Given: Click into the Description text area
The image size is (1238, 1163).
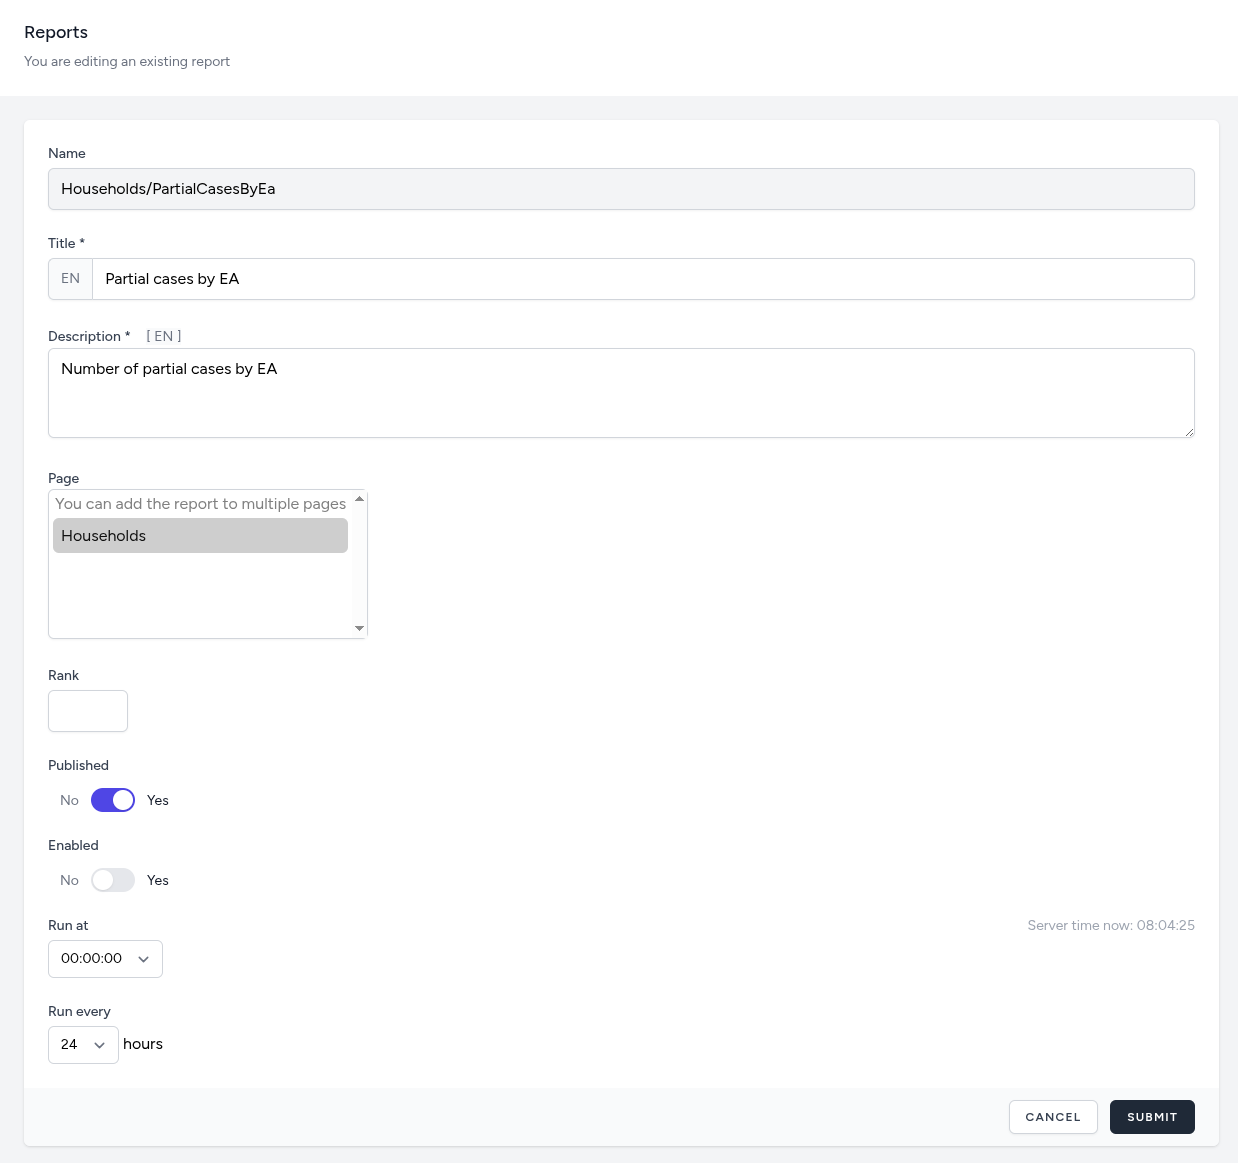Looking at the screenshot, I should click(620, 392).
